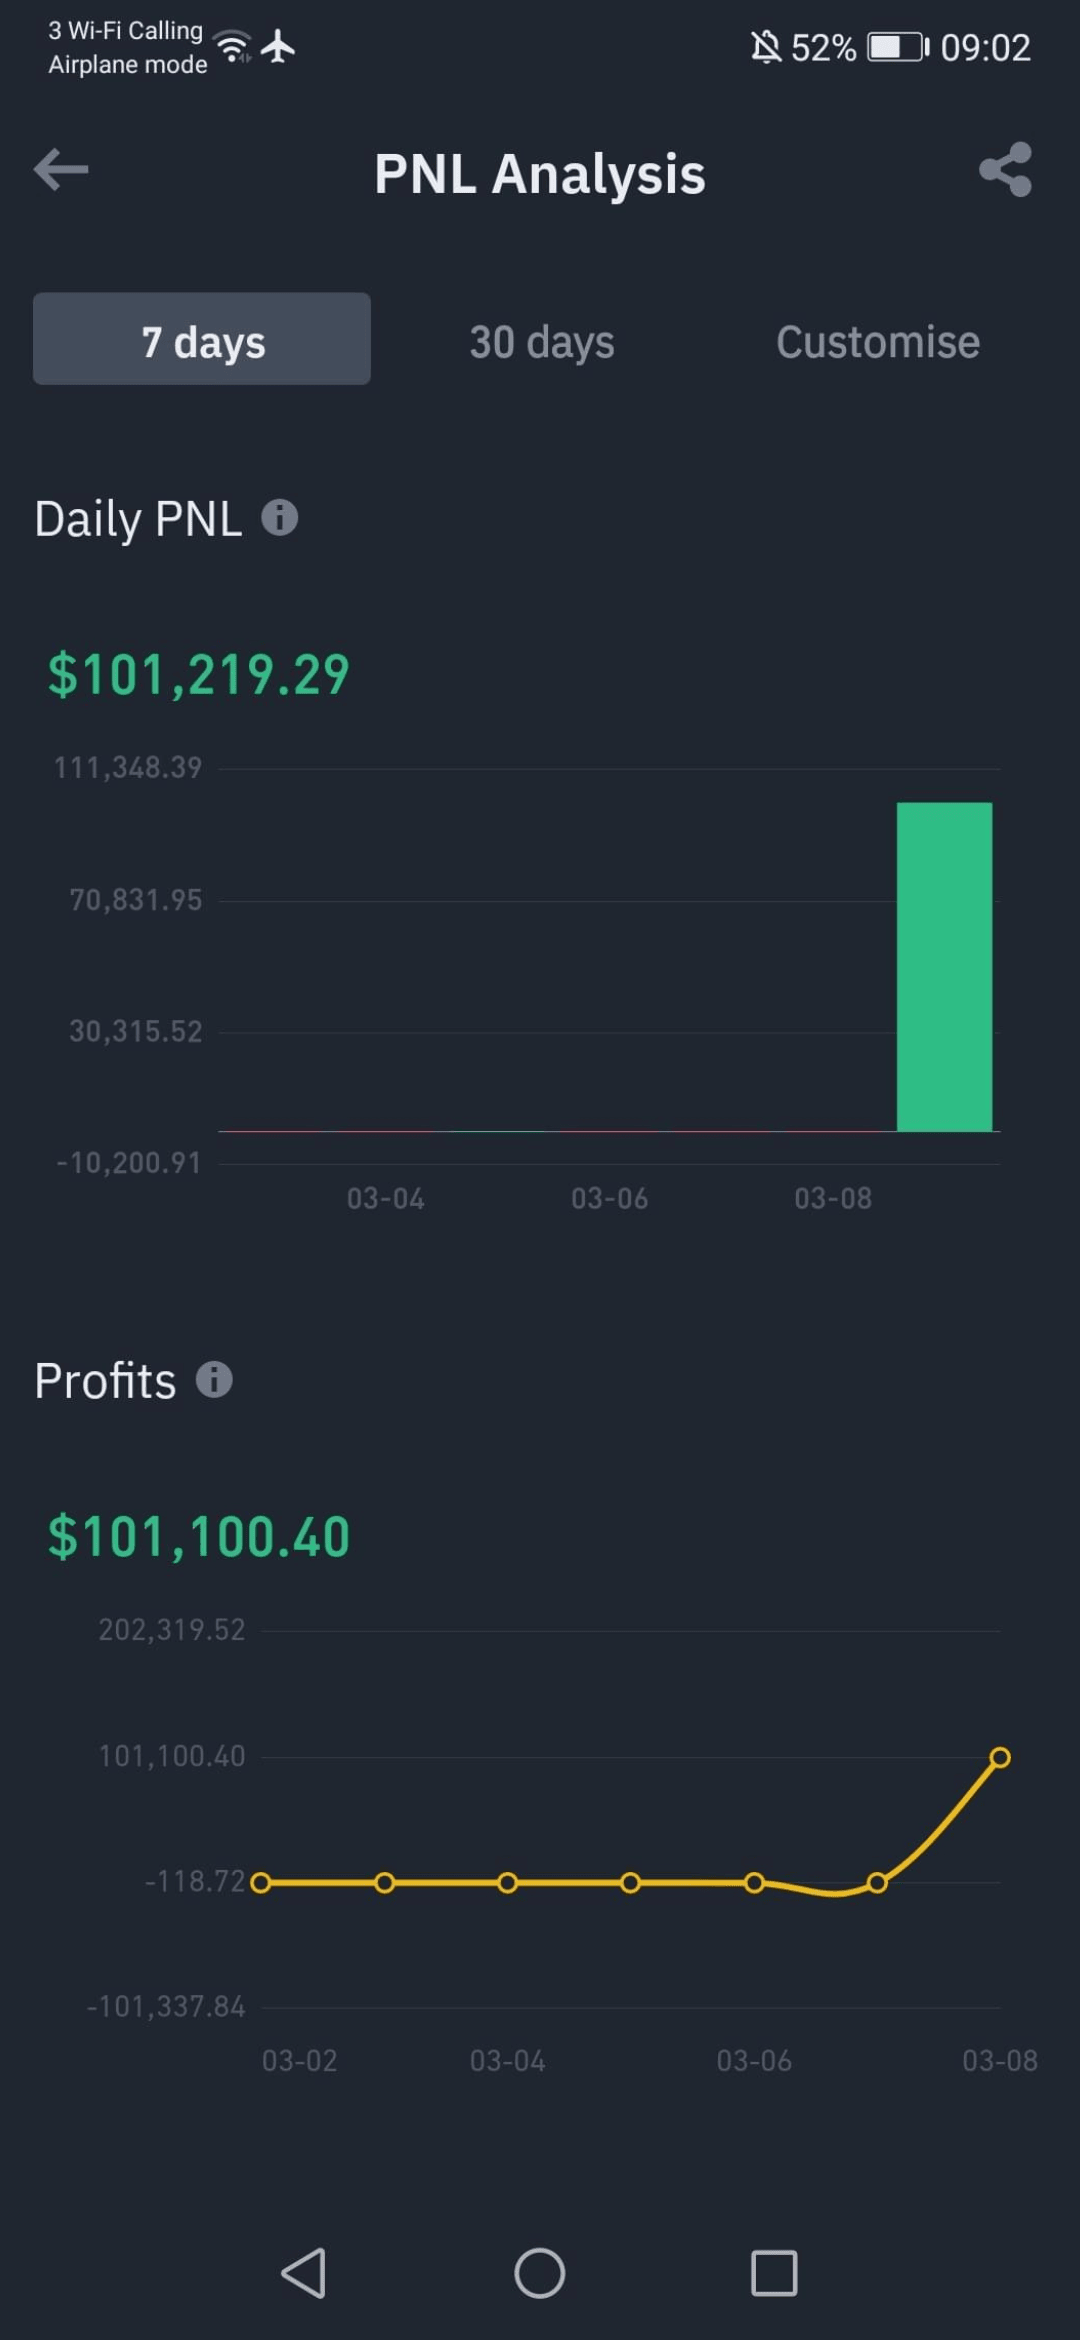This screenshot has width=1080, height=2340.
Task: Tap last profit point on 03-08
Action: [999, 1757]
